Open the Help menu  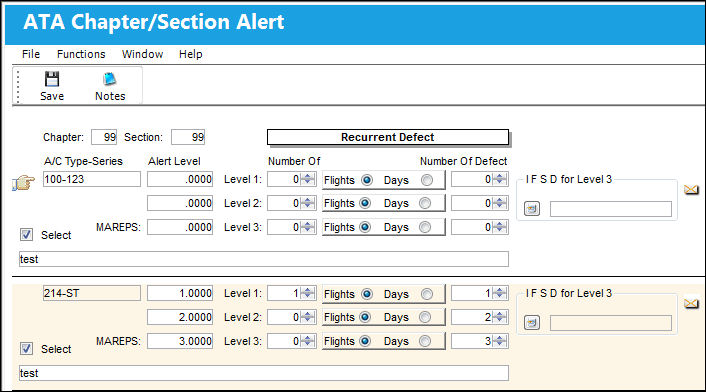pyautogui.click(x=190, y=54)
